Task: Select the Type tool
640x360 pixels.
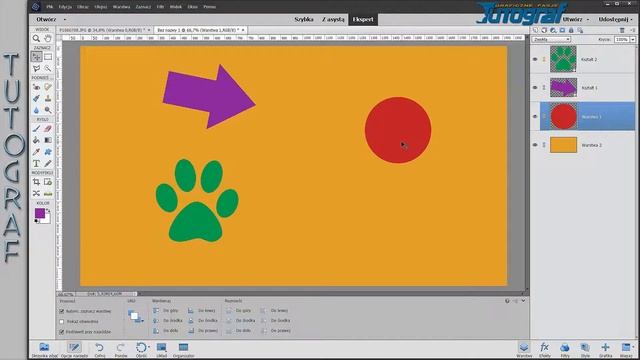Action: 36,163
